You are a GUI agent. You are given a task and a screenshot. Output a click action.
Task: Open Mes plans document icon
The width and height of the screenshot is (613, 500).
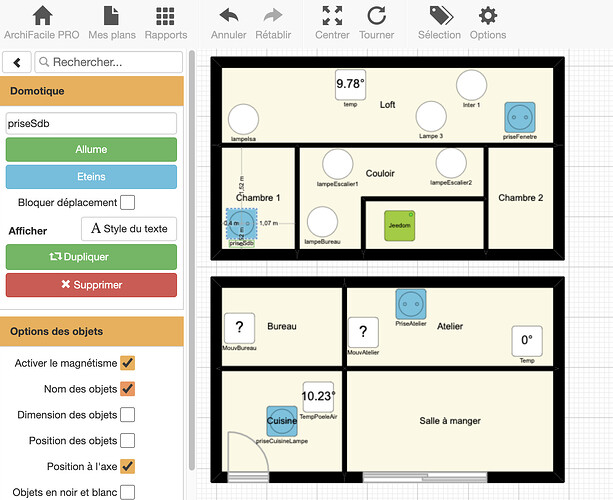click(x=111, y=16)
